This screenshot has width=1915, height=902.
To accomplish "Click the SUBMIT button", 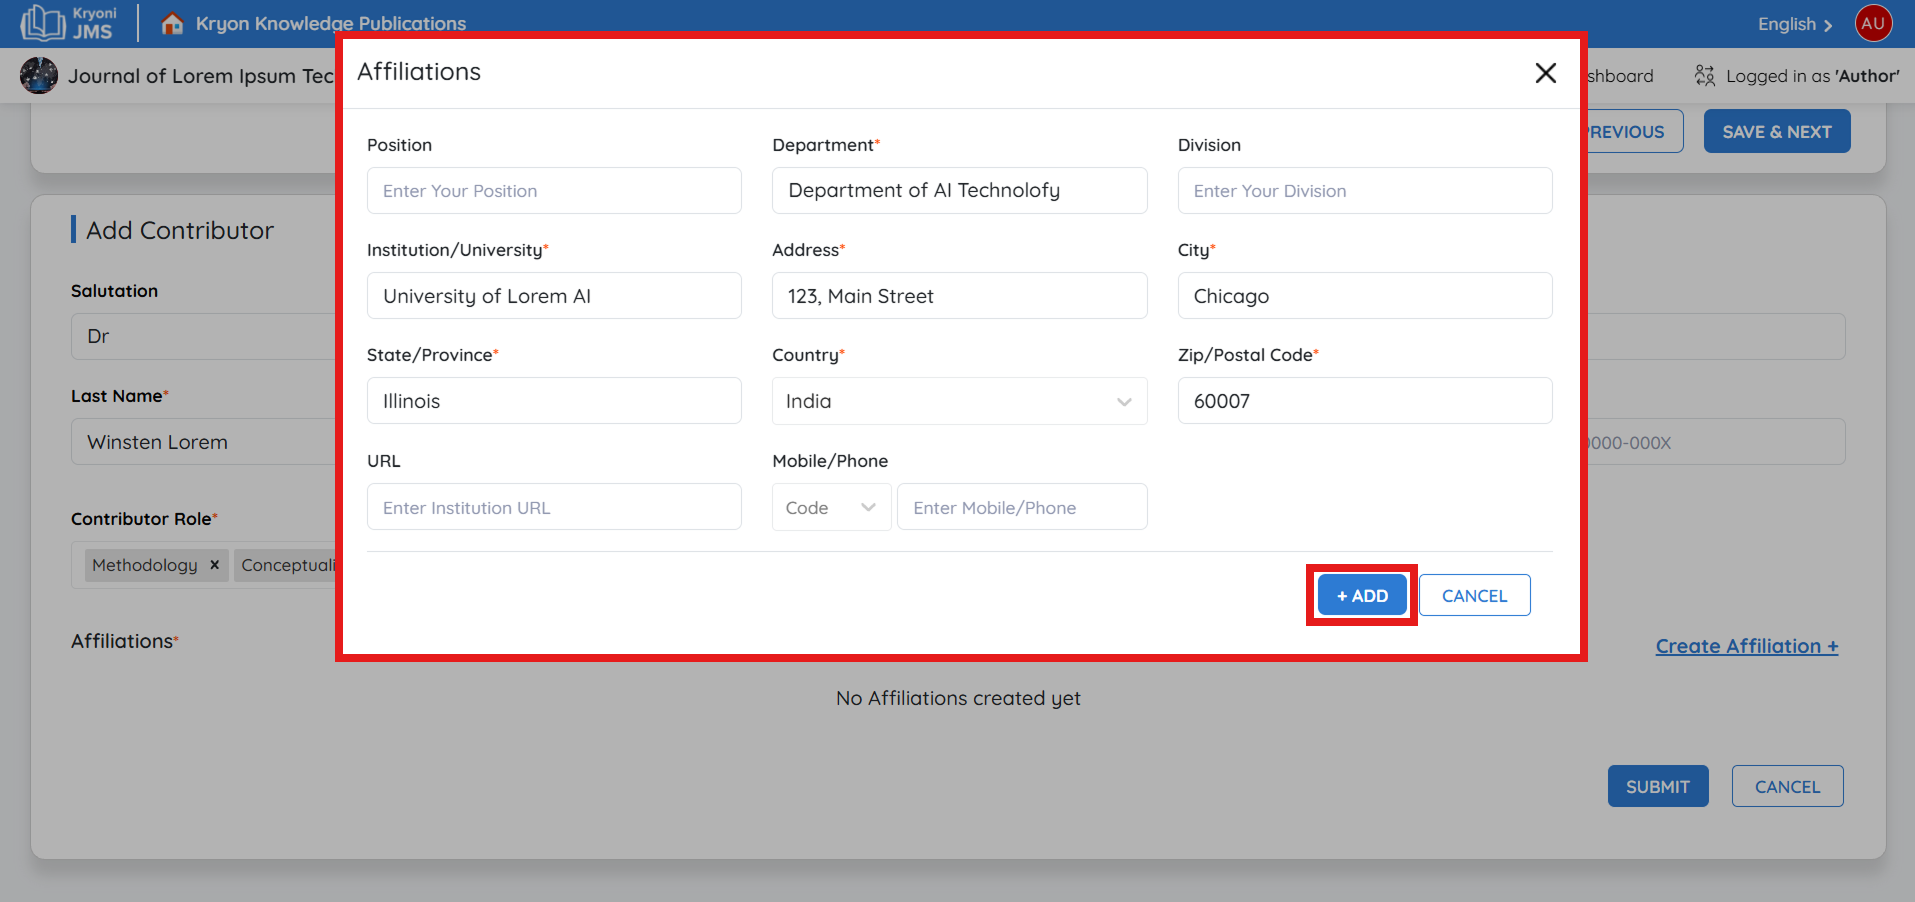I will pos(1657,787).
